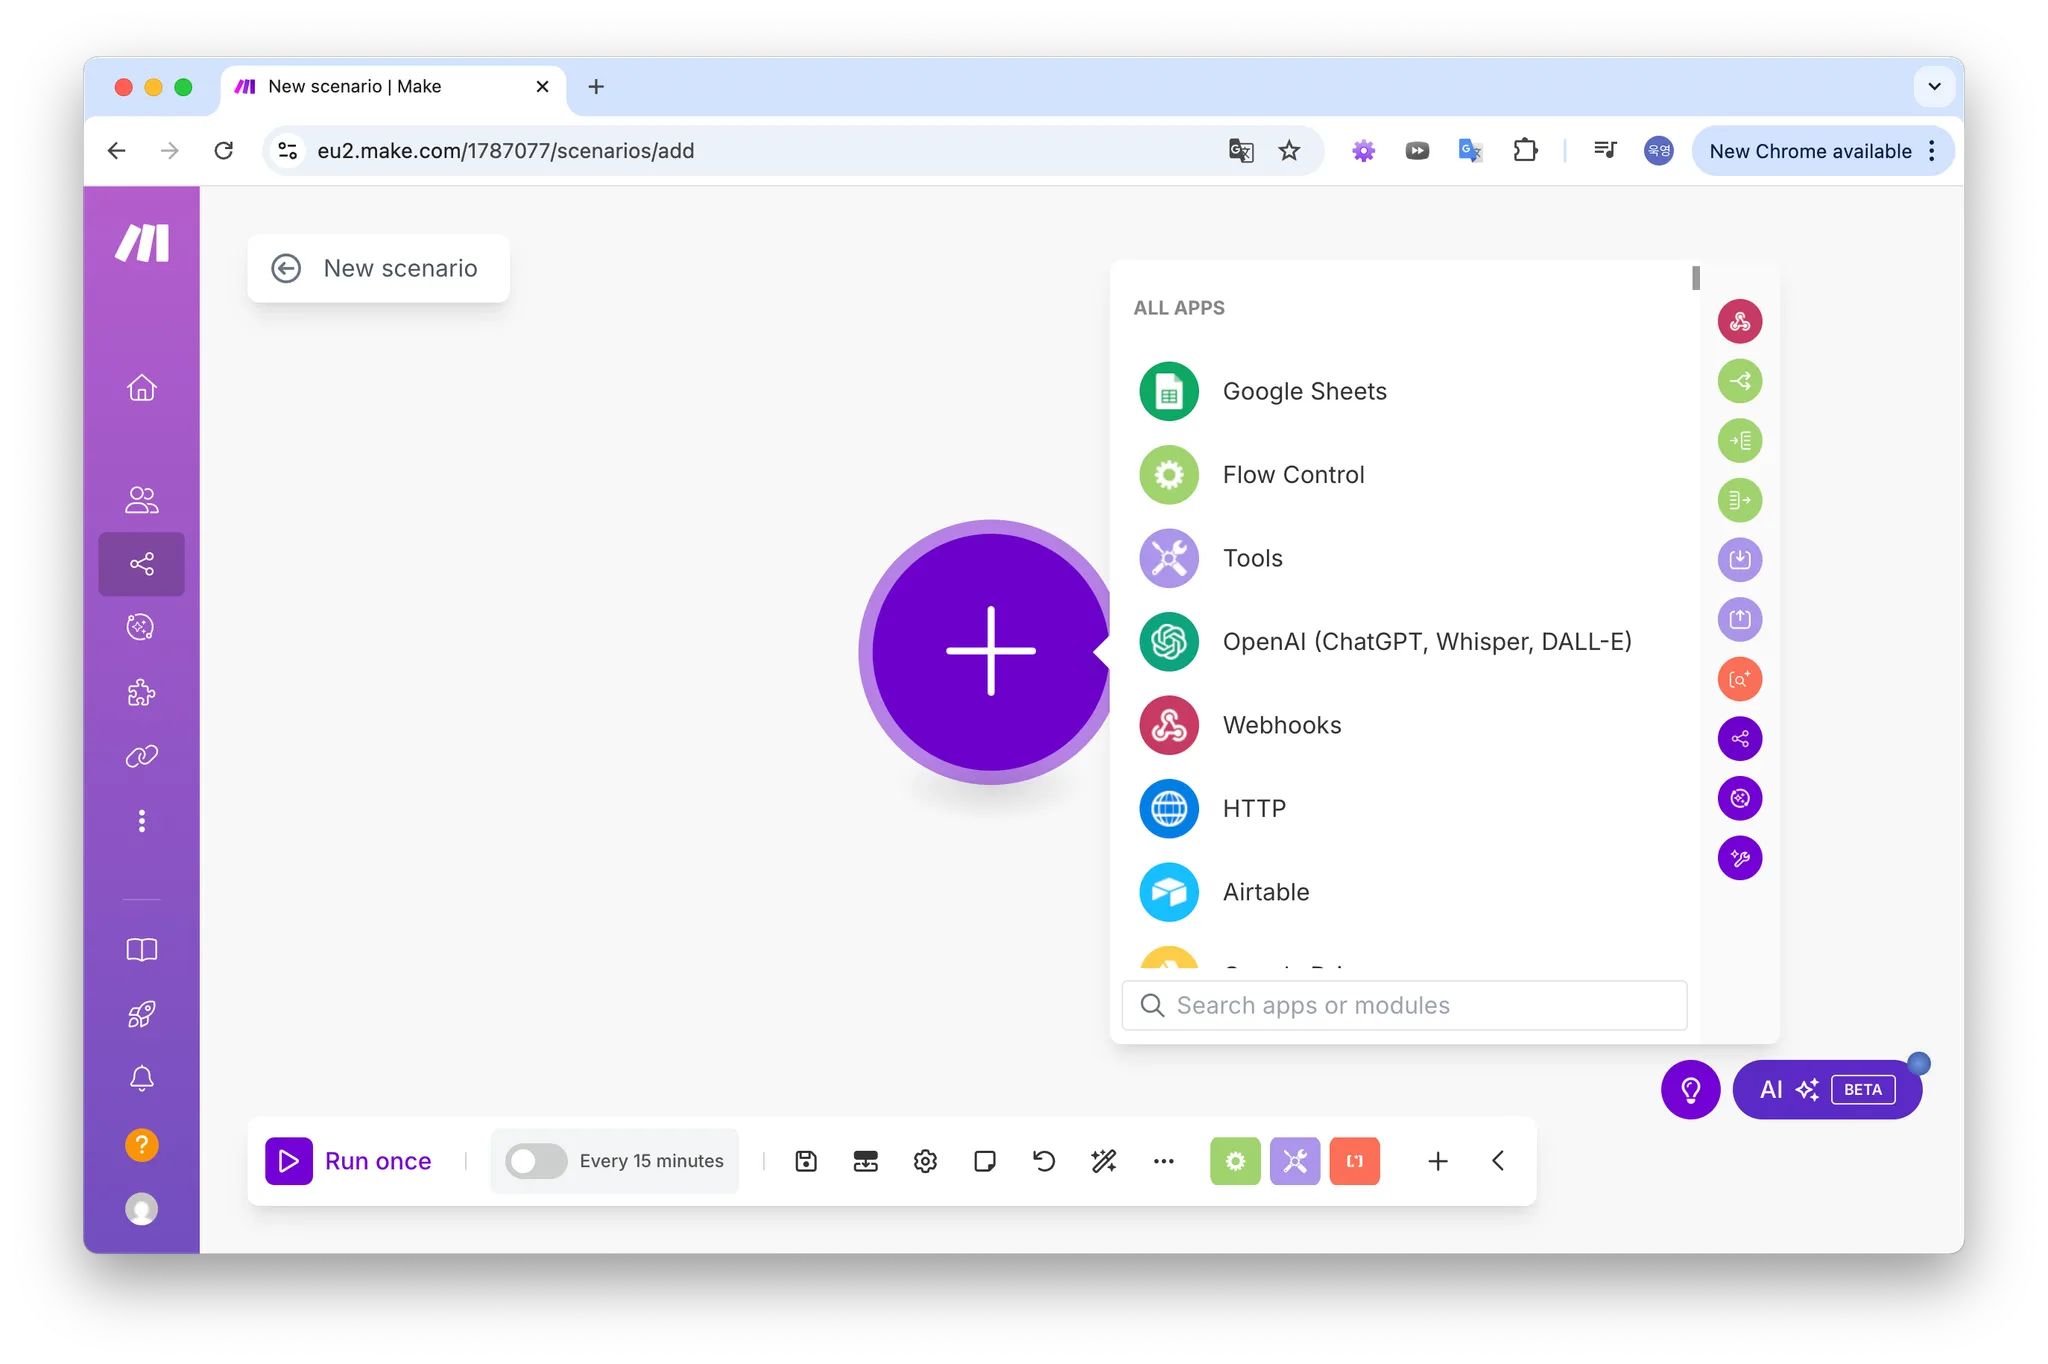The image size is (2048, 1364).
Task: Open the Team members sidebar icon
Action: point(141,500)
